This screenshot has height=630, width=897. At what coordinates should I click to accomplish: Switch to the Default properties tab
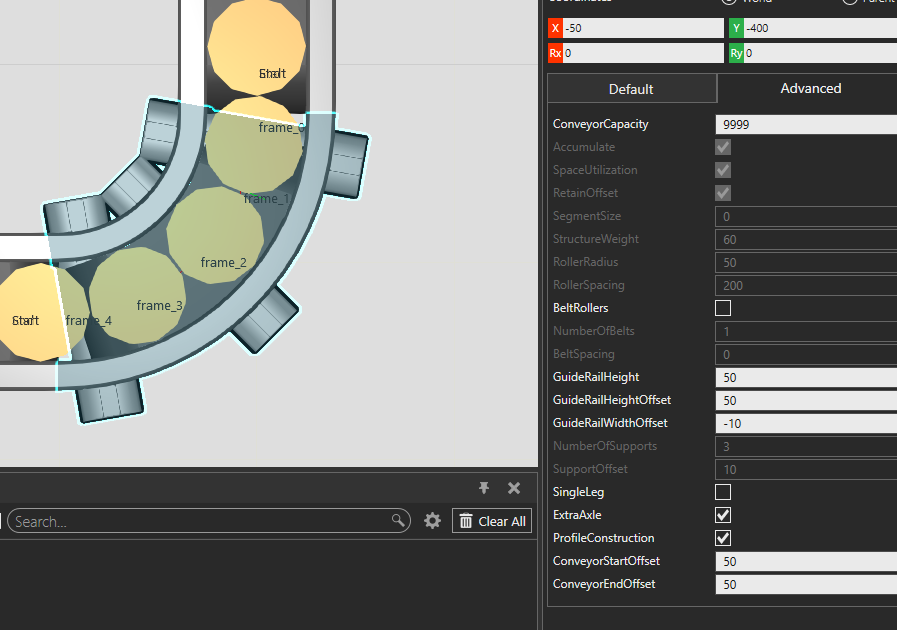(x=631, y=89)
